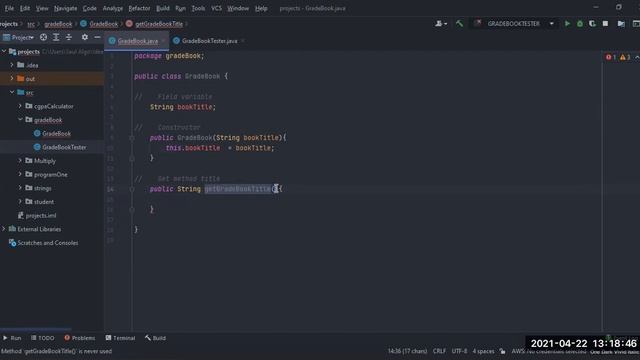Collapse the projects root folder
This screenshot has width=640, height=360.
click(x=4, y=51)
